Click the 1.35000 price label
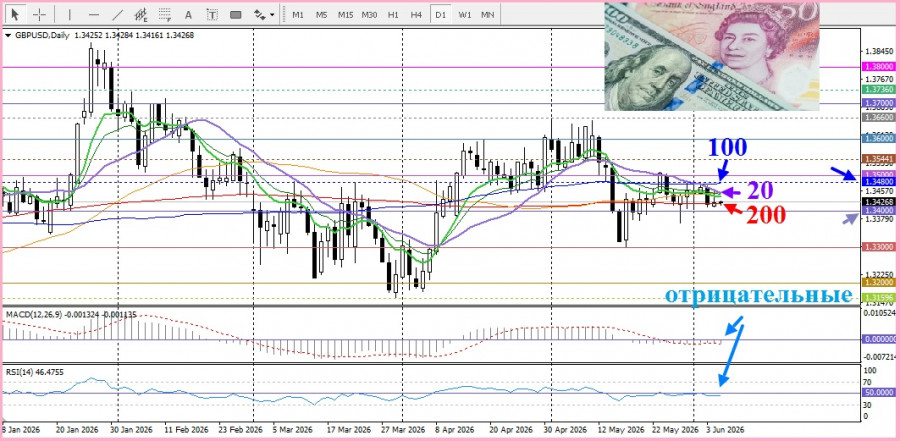900x441 pixels. (878, 174)
